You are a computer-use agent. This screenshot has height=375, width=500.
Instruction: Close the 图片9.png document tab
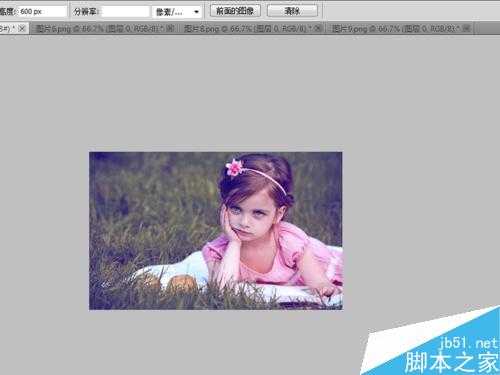tap(467, 29)
